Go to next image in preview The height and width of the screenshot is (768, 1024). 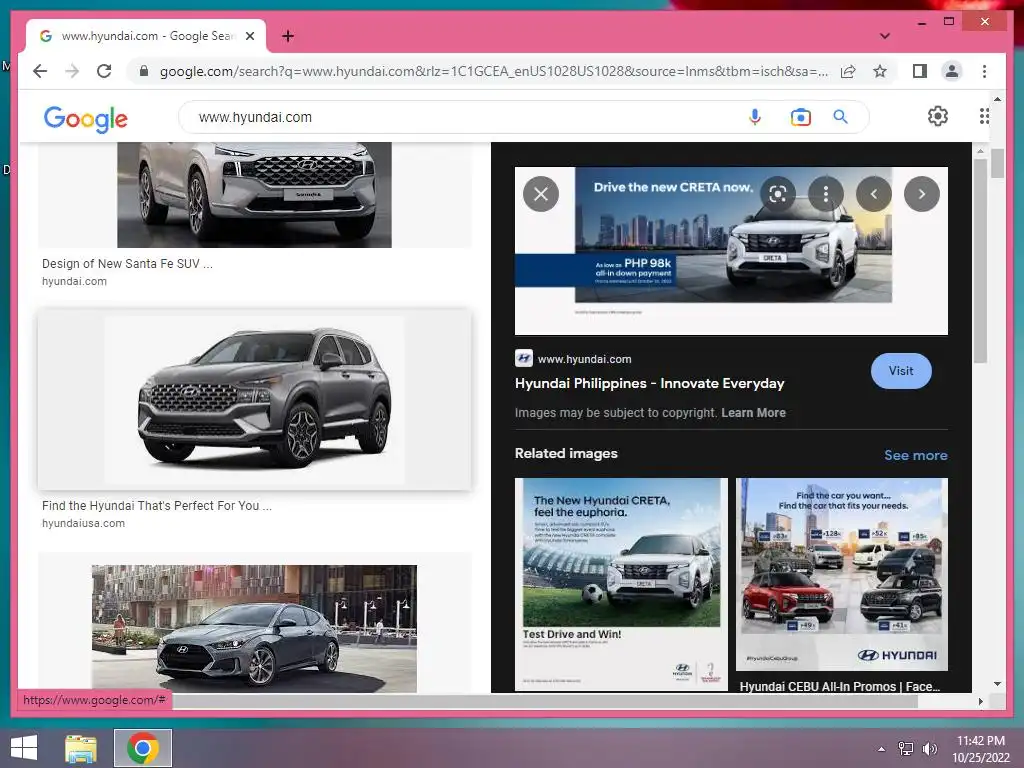pyautogui.click(x=921, y=194)
